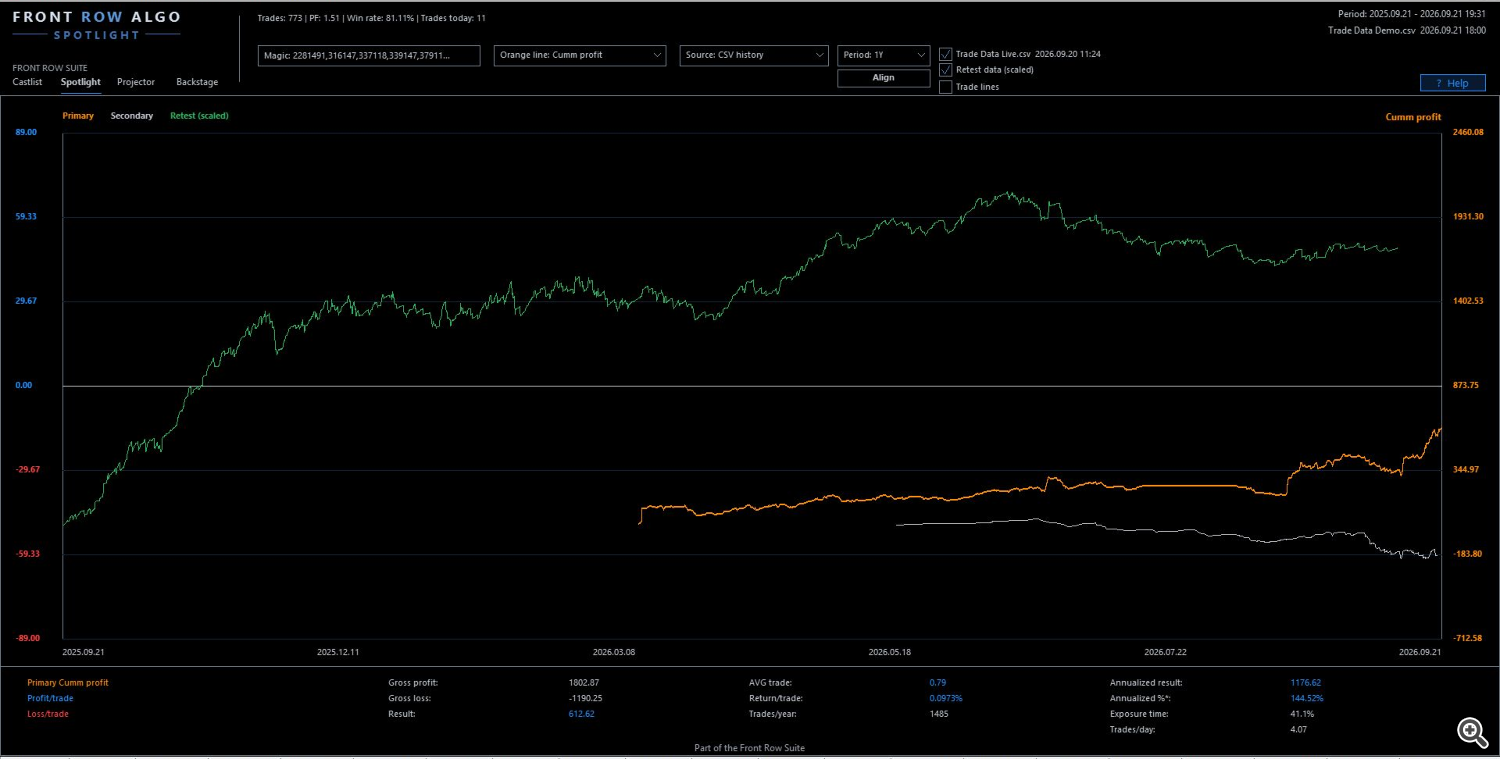Select the Secondary legend label

pos(132,116)
